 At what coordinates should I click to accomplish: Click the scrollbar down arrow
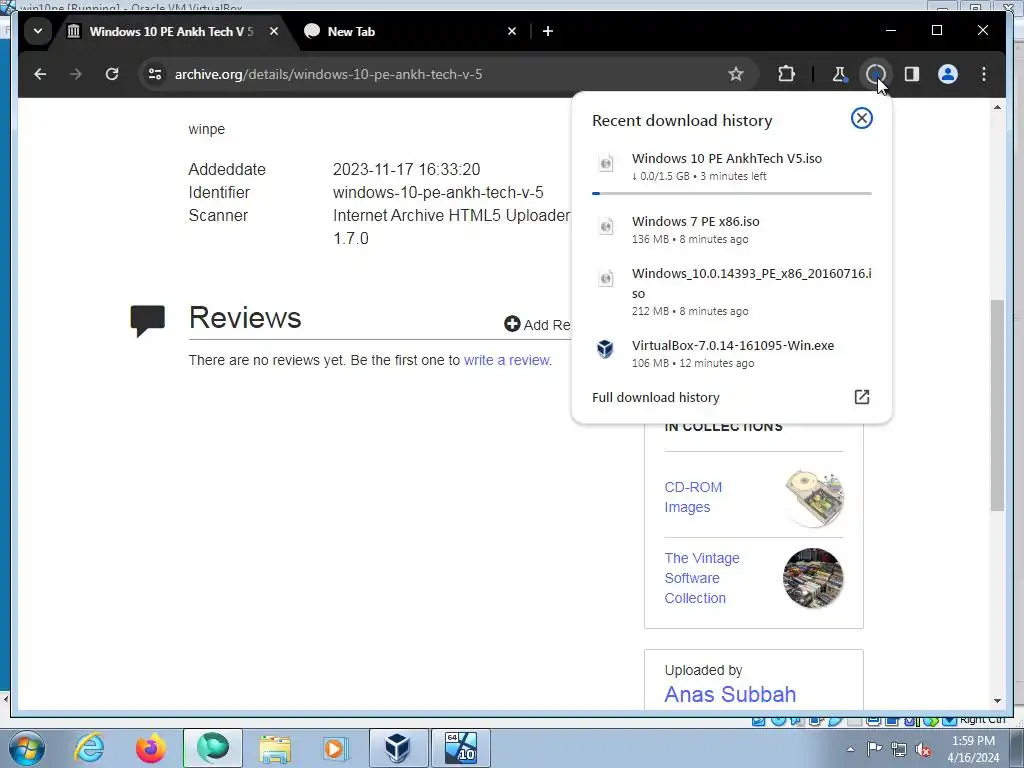tap(997, 701)
